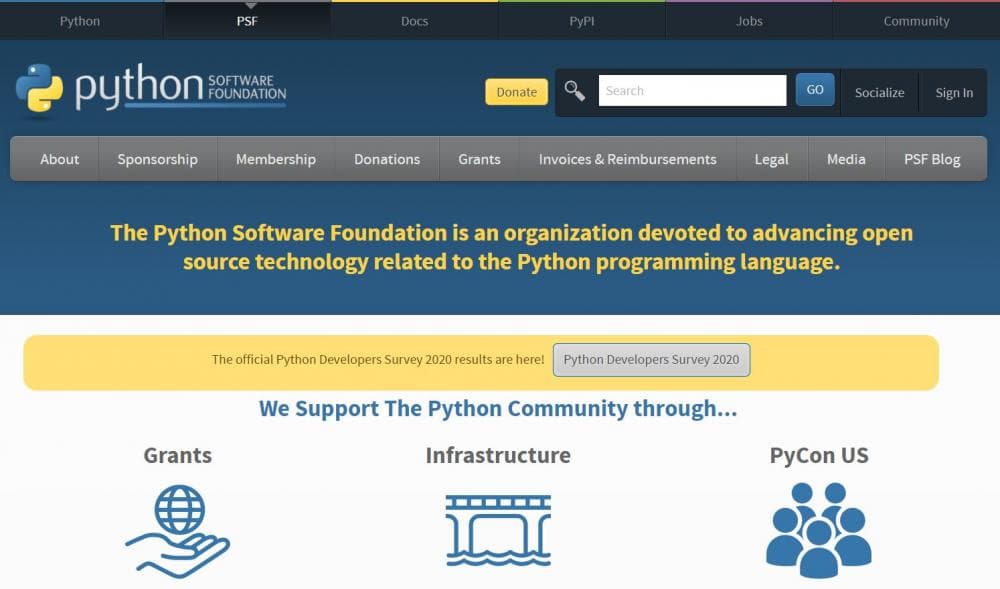Open the PyPI top tab
The width and height of the screenshot is (1000, 589).
(x=581, y=21)
